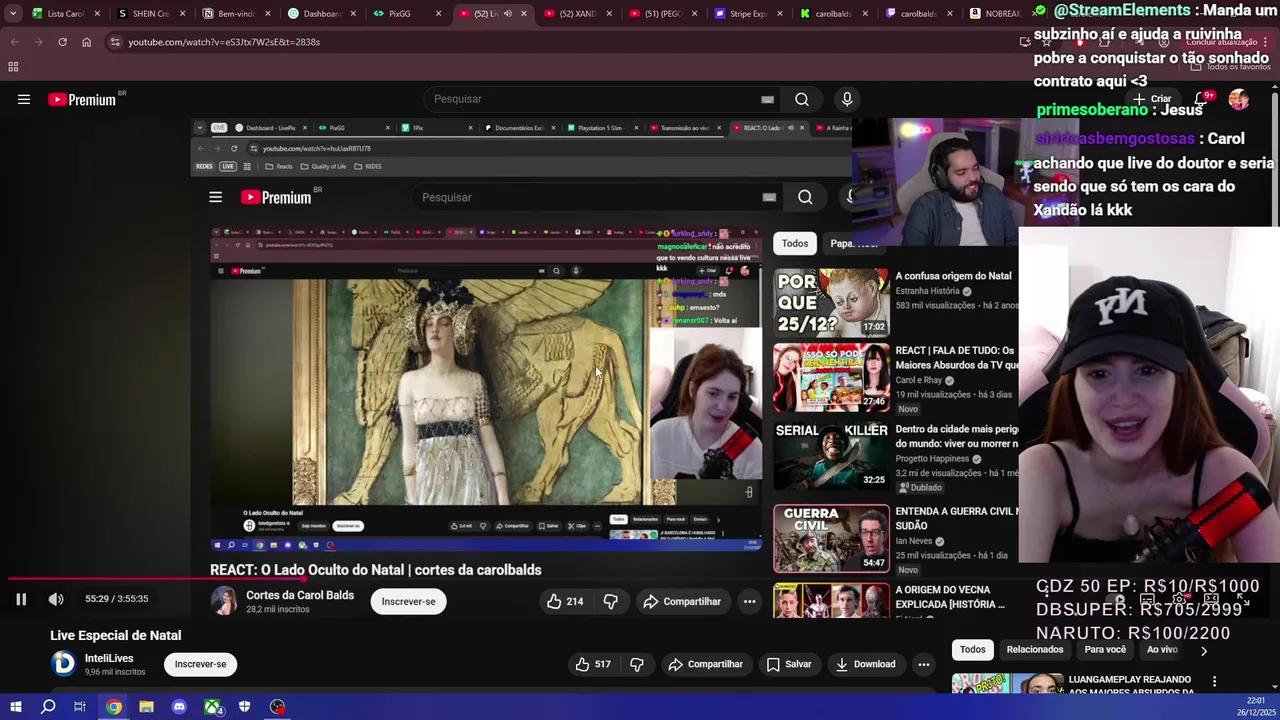
Task: Open Xbox app from the taskbar
Action: 212,707
